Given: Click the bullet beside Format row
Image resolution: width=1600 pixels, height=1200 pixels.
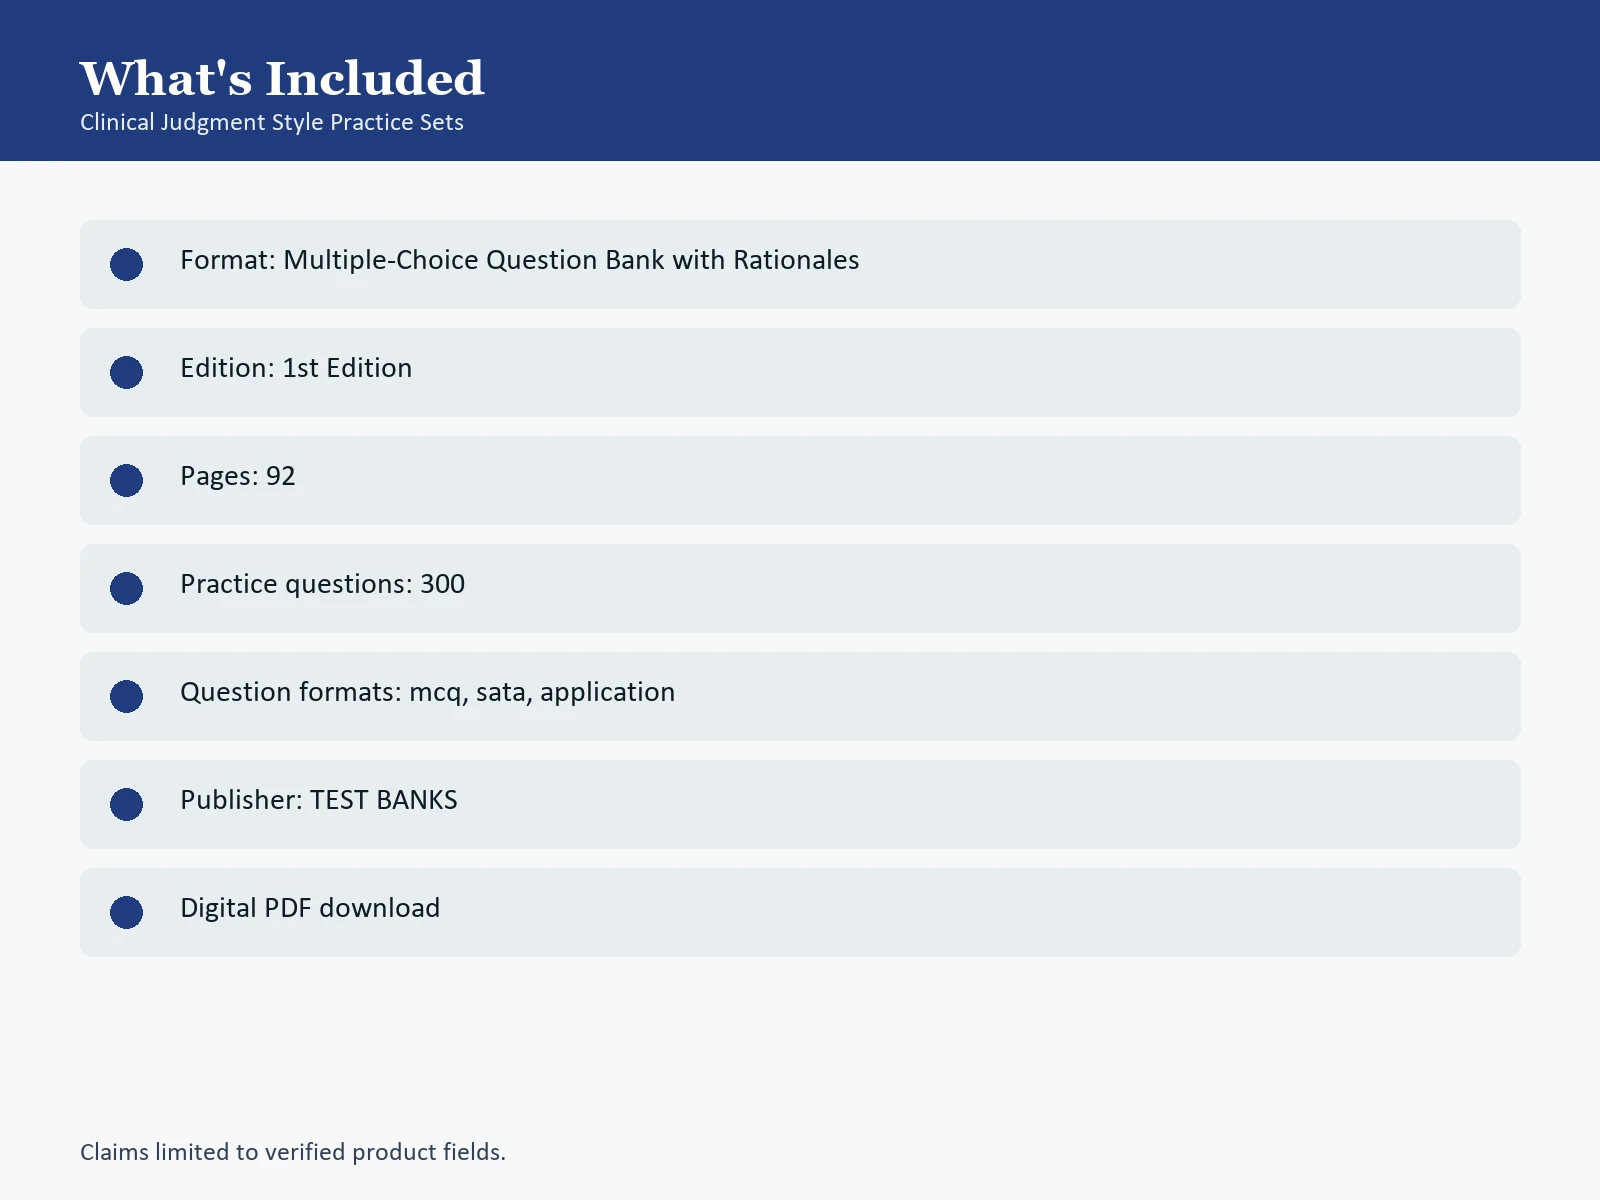Looking at the screenshot, I should 126,264.
